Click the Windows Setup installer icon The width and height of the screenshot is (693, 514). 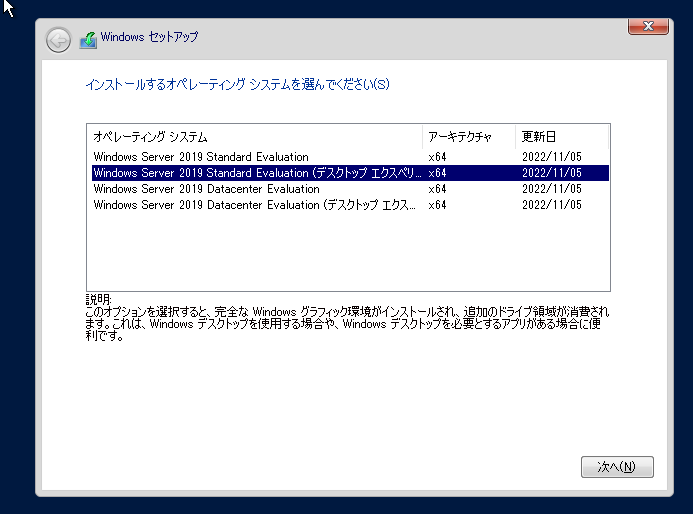tap(88, 40)
